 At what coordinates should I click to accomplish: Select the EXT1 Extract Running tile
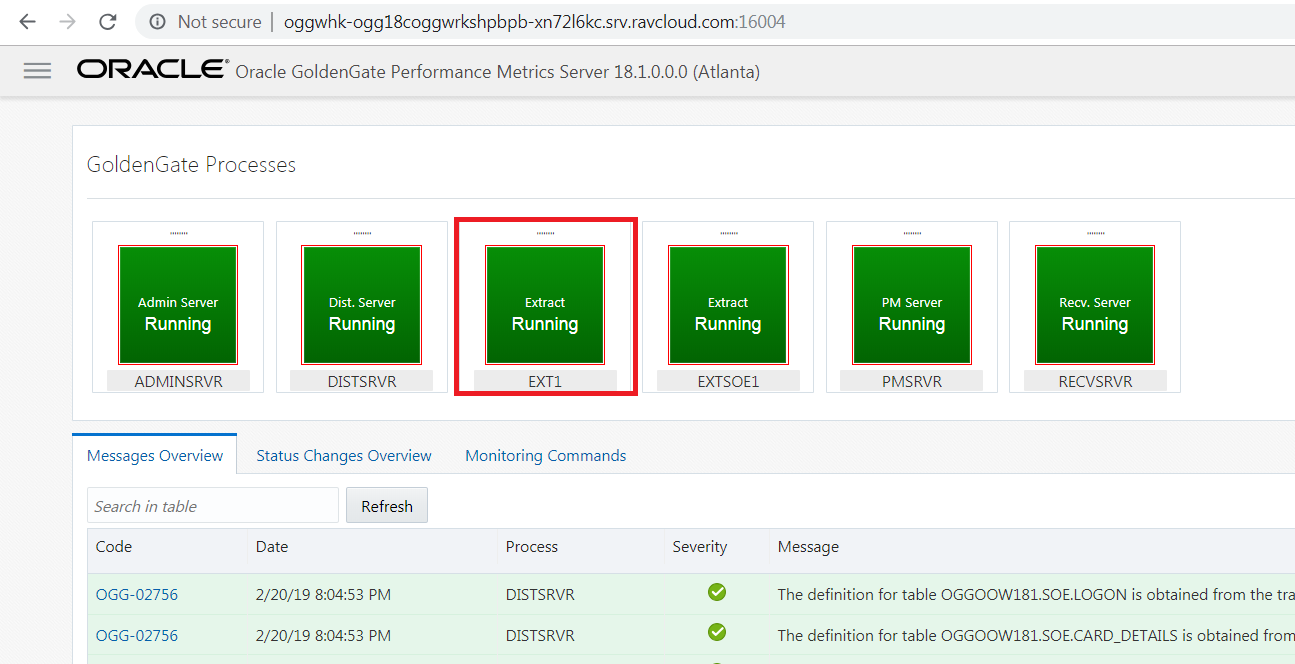(x=545, y=306)
